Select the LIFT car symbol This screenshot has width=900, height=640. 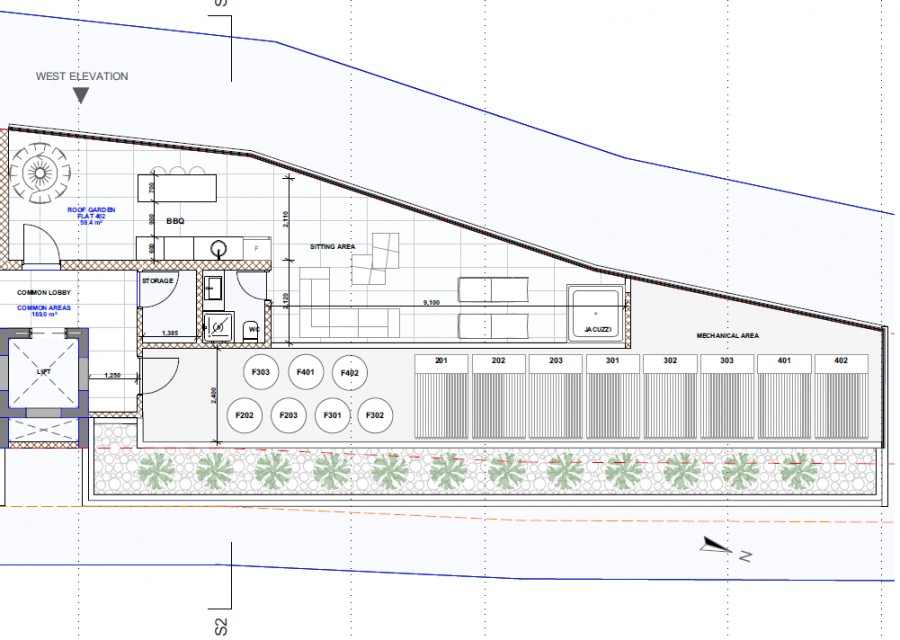pyautogui.click(x=41, y=372)
